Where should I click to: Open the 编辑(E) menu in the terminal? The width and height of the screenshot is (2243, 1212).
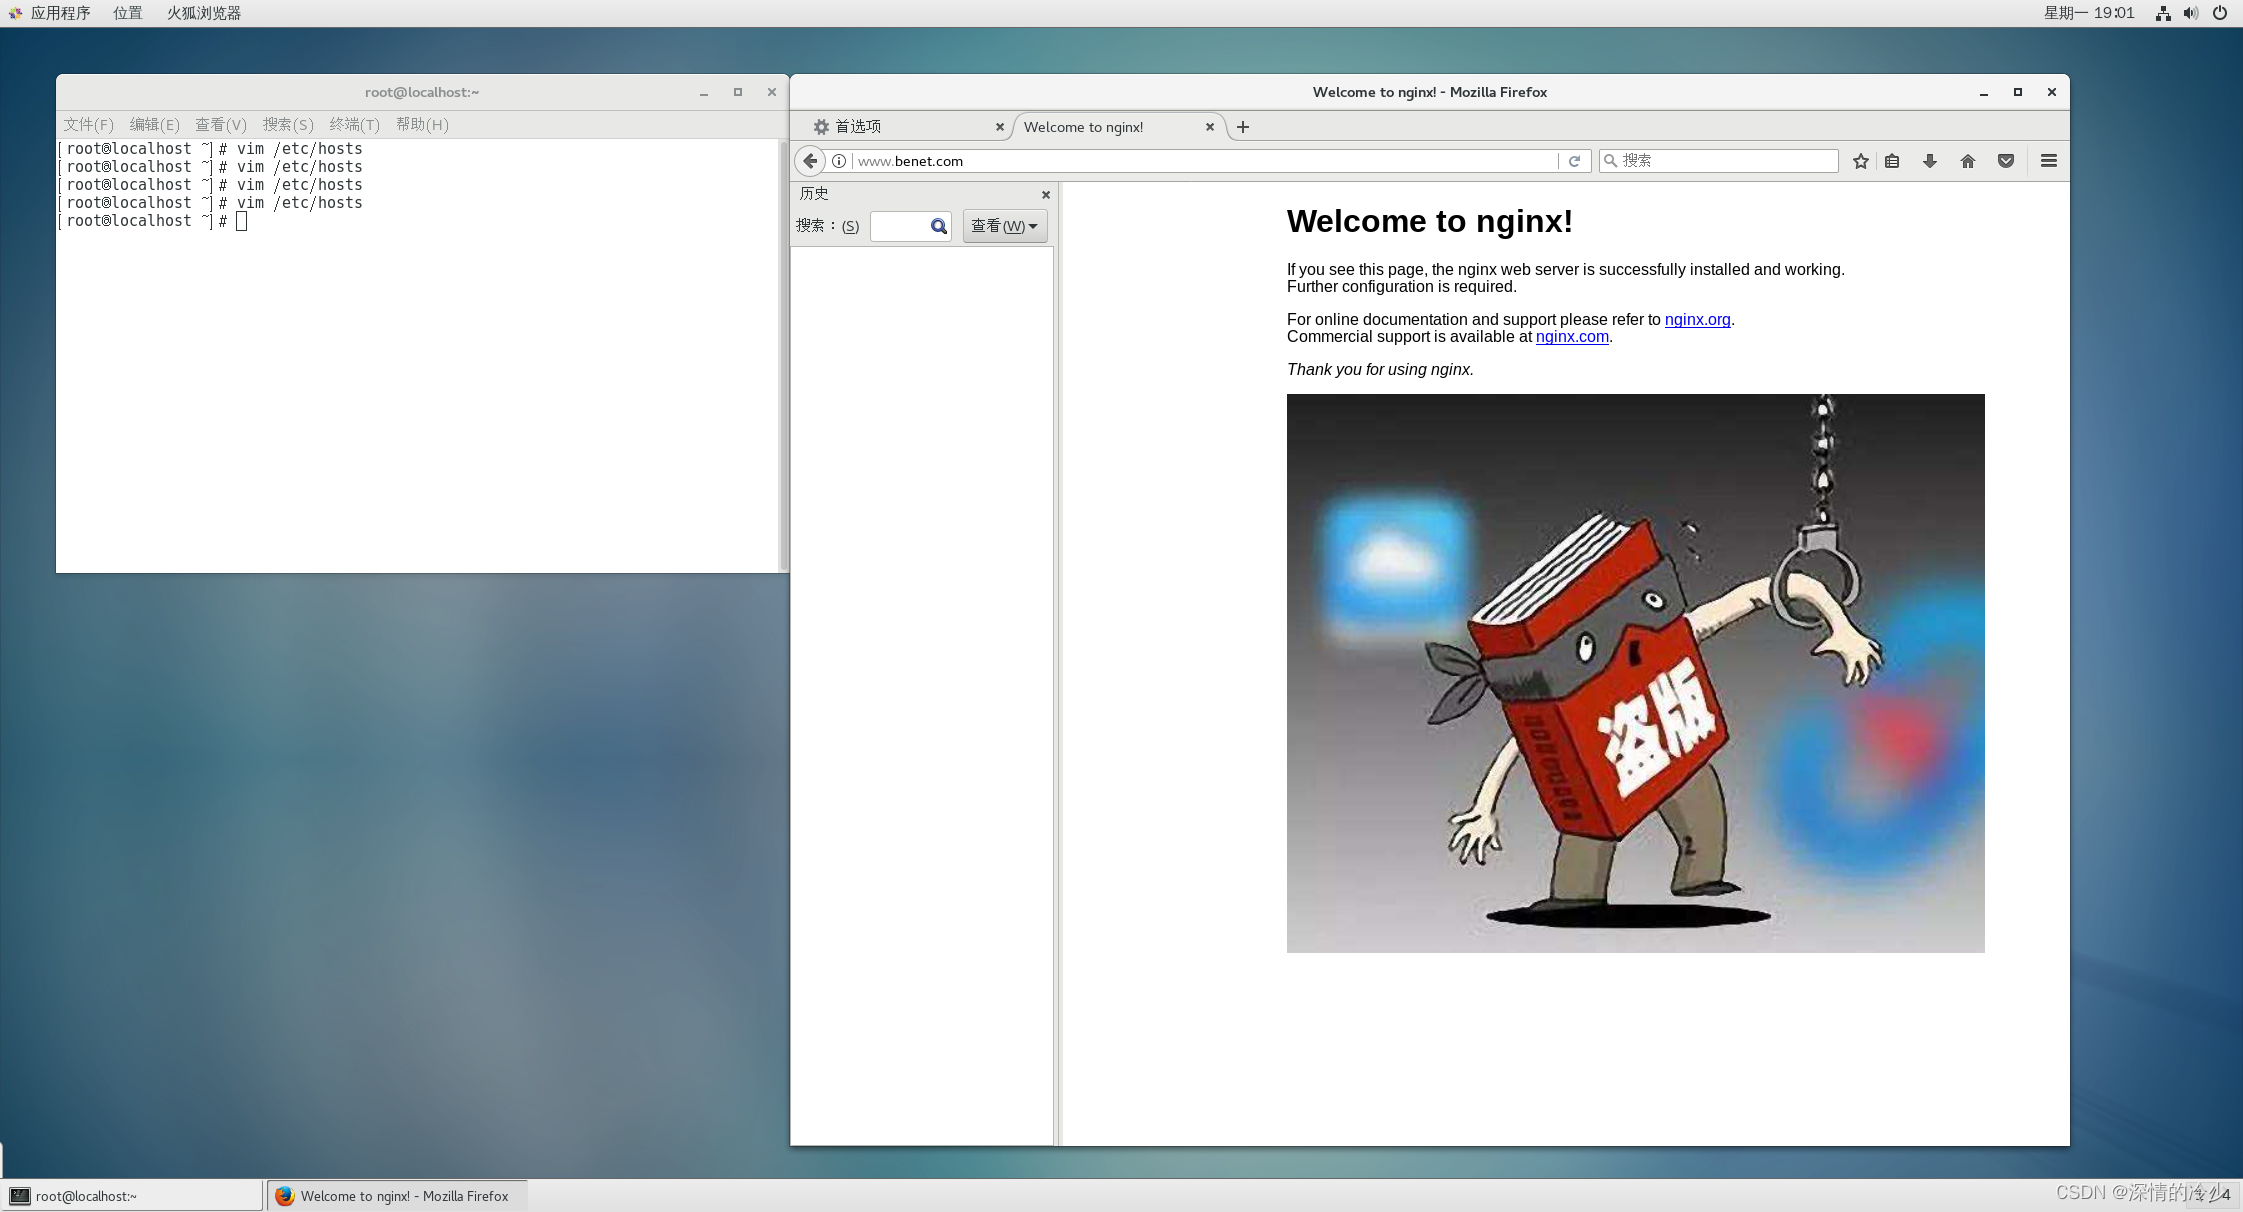click(x=155, y=124)
